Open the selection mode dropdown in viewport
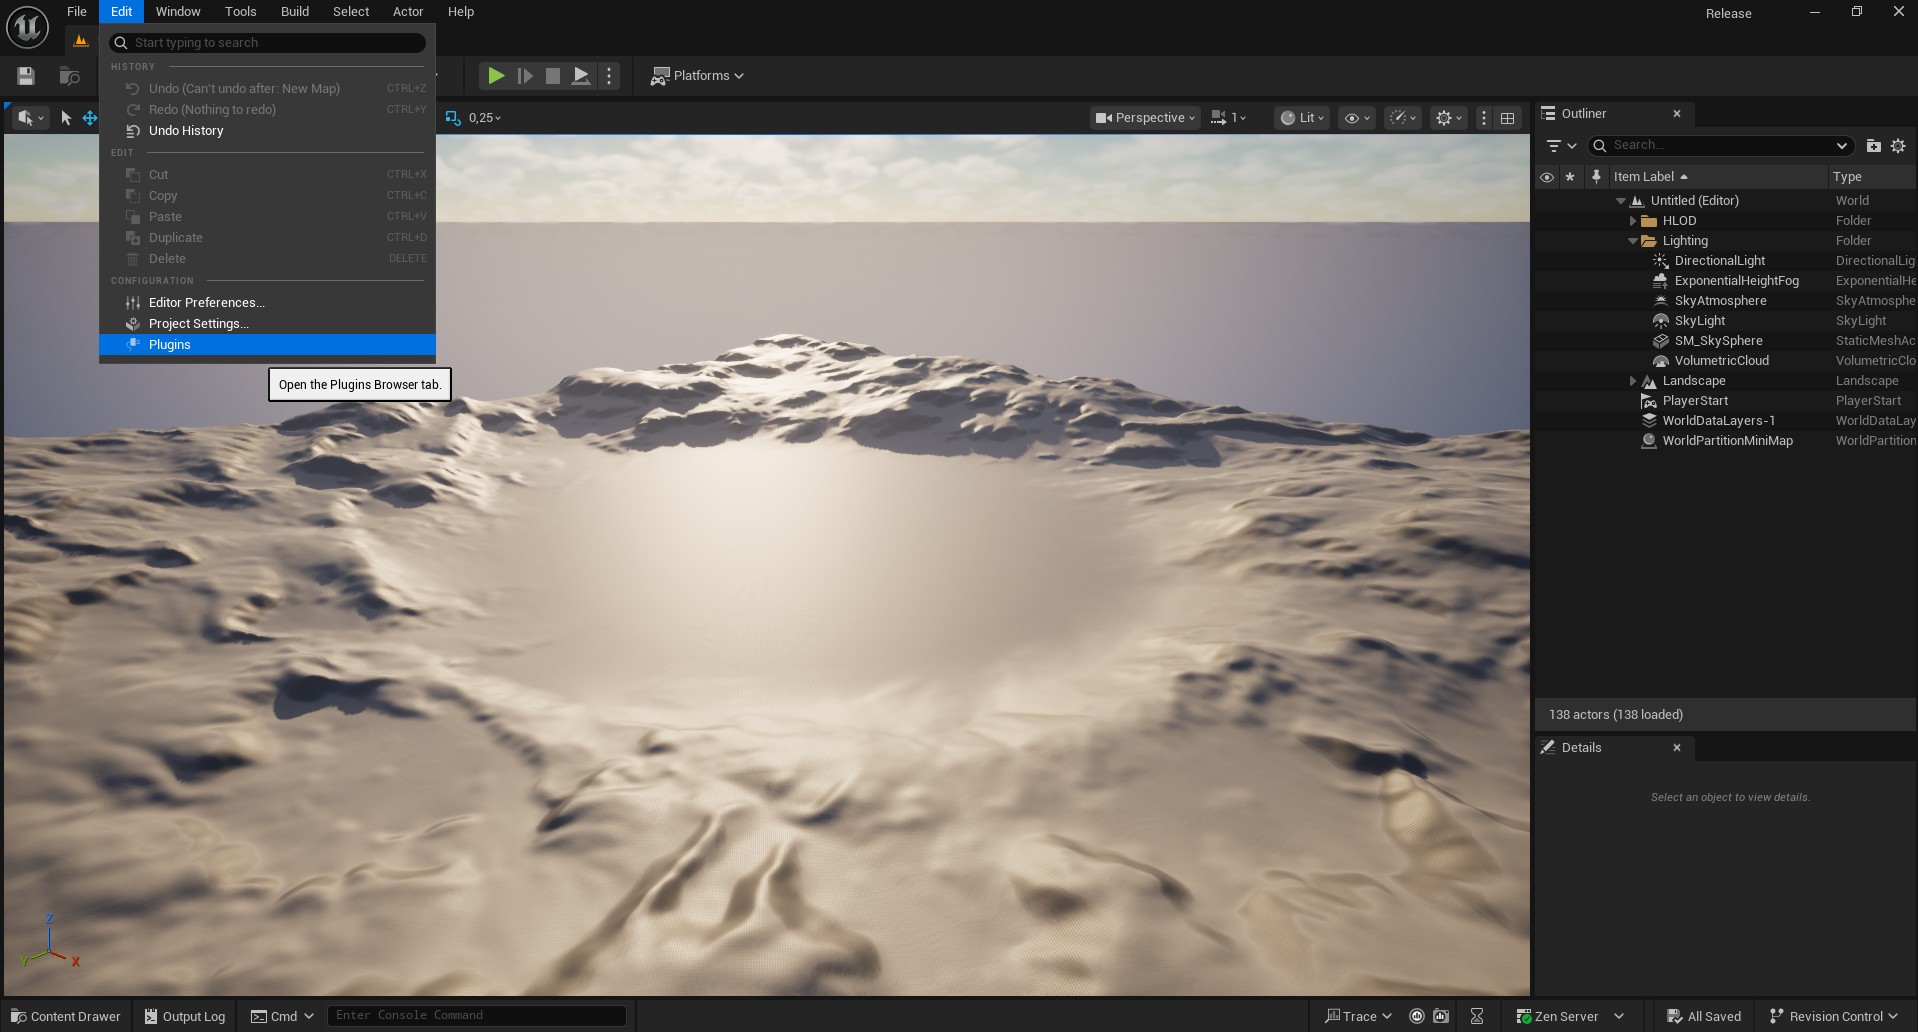Screen dimensions: 1918x1032 (30, 118)
